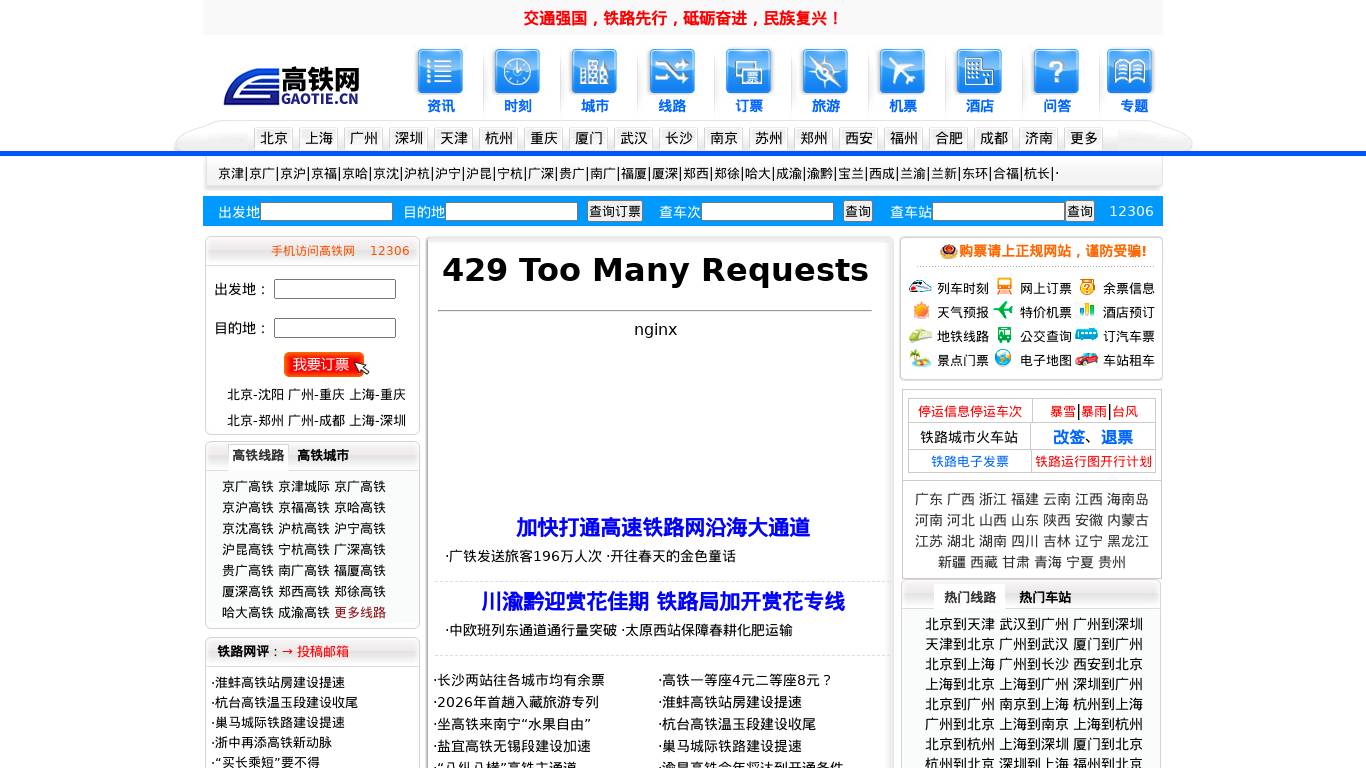Screen dimensions: 1366x768
Task: Click the 机票 airplane flight icon
Action: (x=902, y=72)
